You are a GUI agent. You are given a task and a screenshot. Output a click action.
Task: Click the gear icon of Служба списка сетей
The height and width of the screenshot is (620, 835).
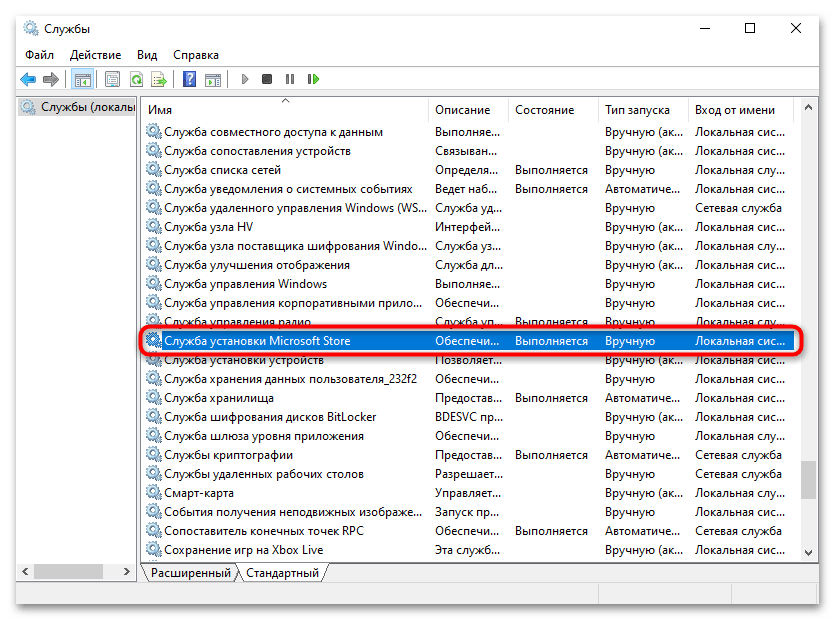tap(154, 169)
